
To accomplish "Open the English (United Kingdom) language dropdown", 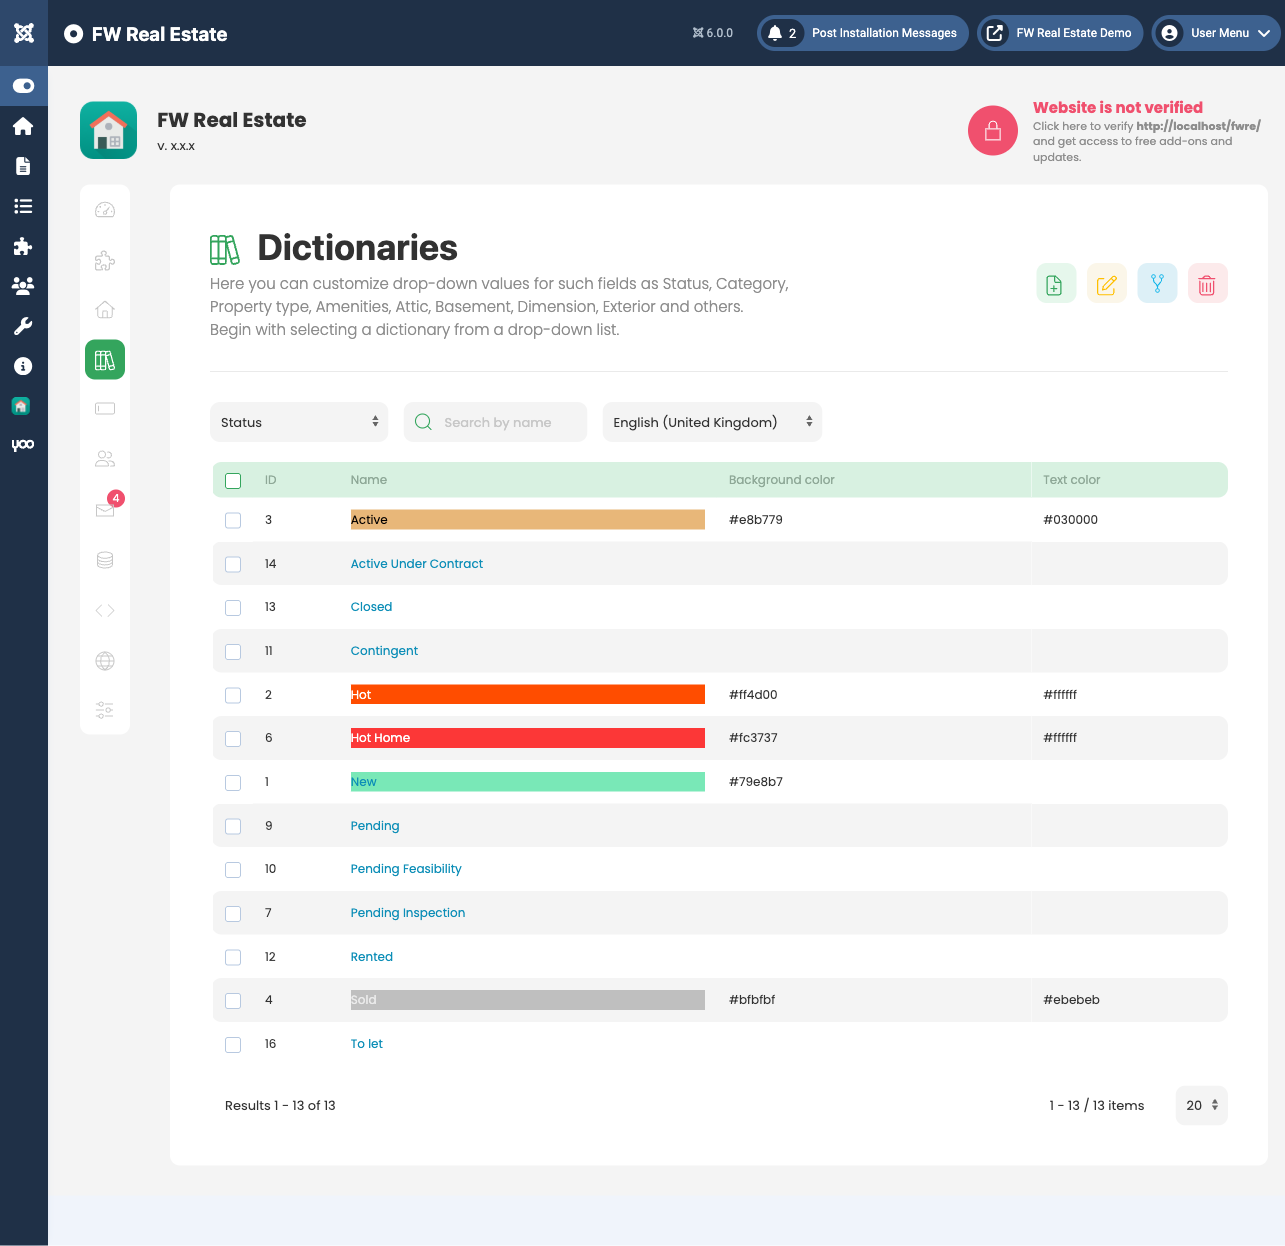I will pos(711,422).
